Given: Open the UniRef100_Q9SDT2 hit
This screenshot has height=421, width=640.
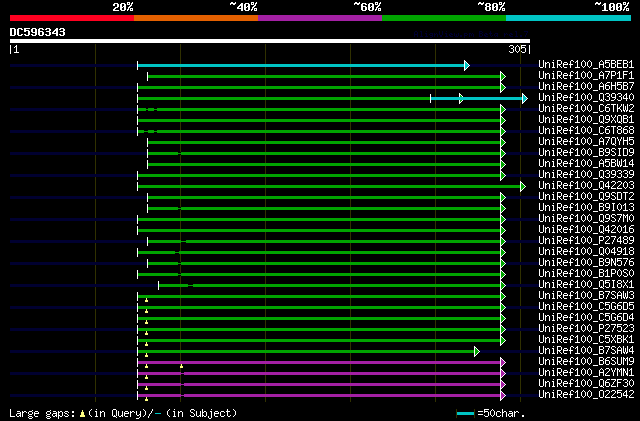Looking at the screenshot, I should coord(586,197).
